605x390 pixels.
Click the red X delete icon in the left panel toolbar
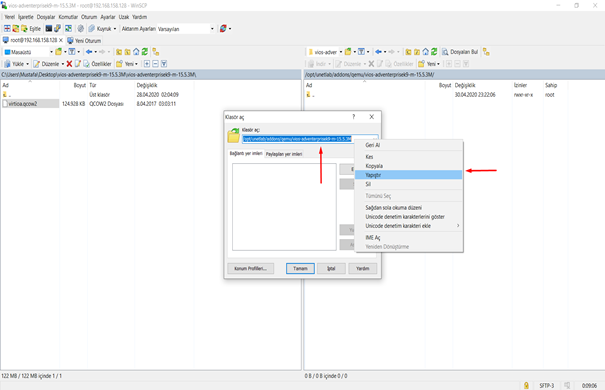pyautogui.click(x=69, y=64)
